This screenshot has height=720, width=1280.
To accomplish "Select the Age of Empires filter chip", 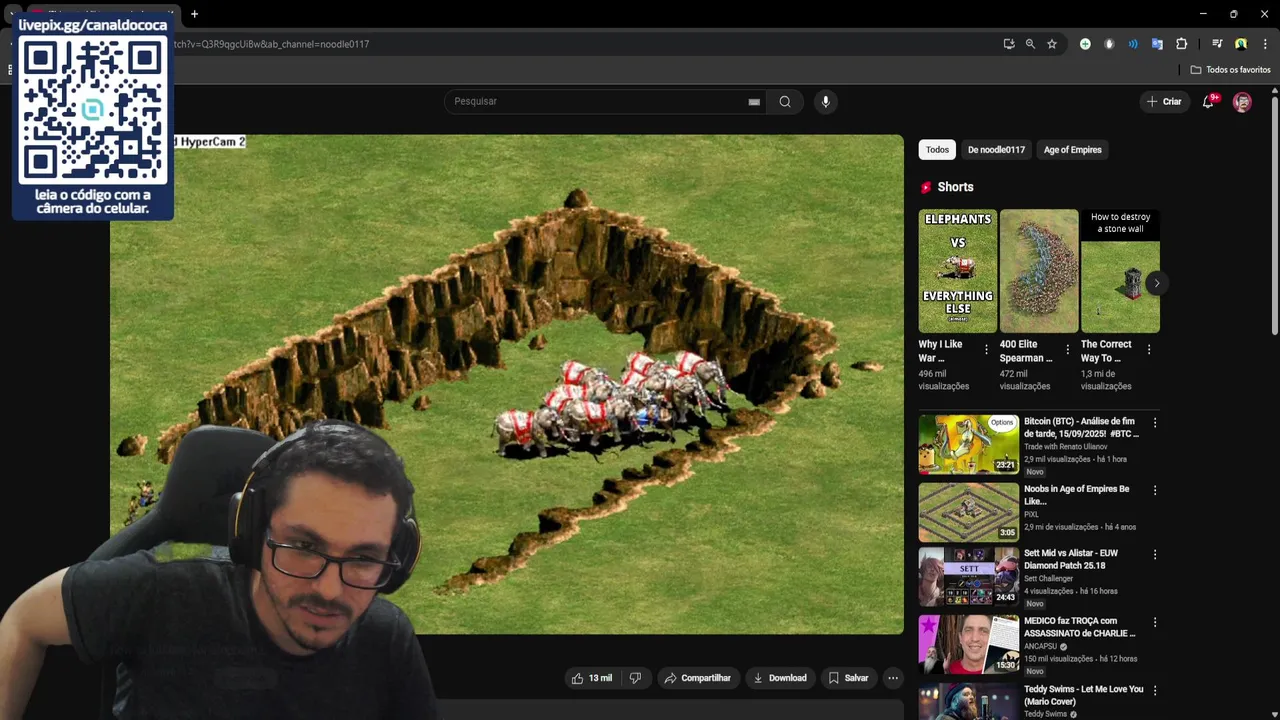I will (x=1072, y=150).
